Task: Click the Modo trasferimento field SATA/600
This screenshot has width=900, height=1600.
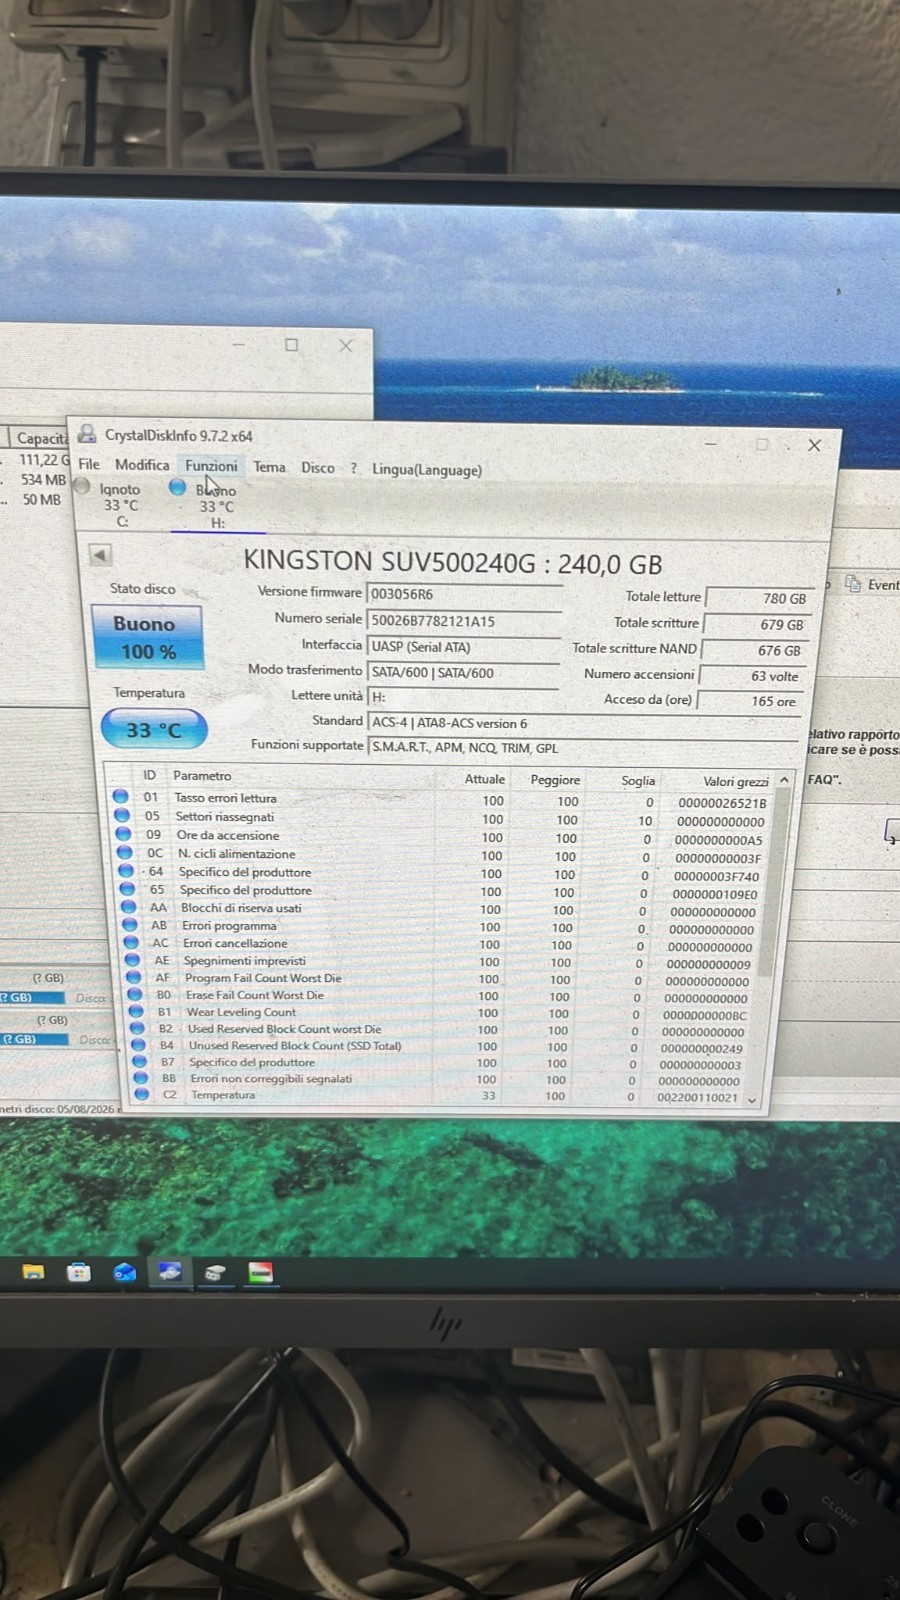Action: click(463, 673)
